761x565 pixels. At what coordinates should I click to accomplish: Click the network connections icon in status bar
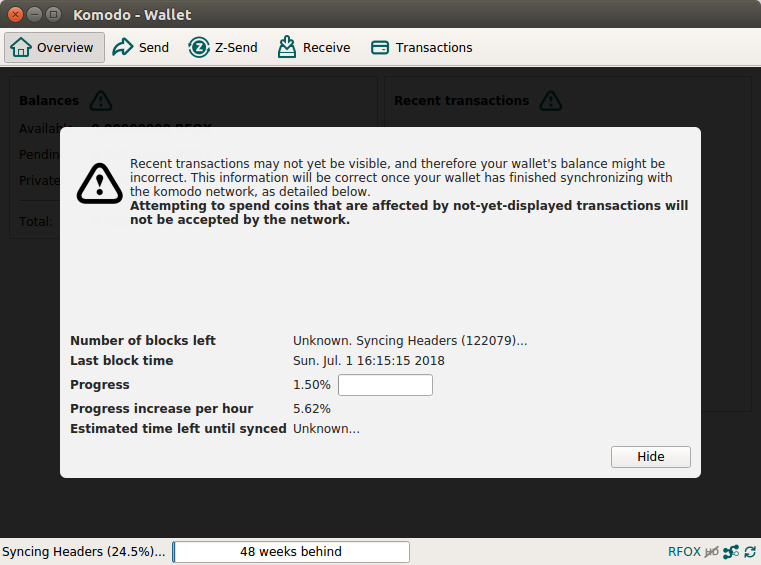pyautogui.click(x=731, y=552)
